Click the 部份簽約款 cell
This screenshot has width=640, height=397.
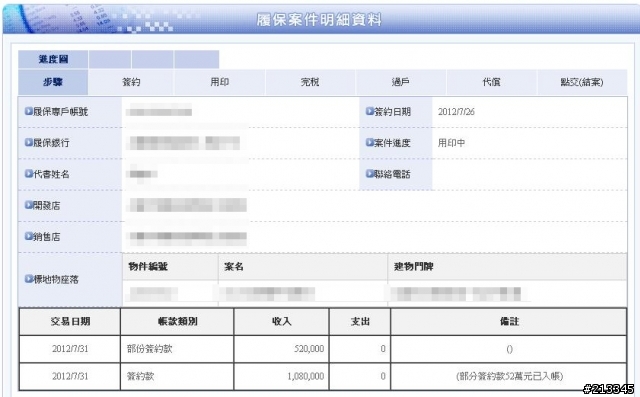(177, 349)
